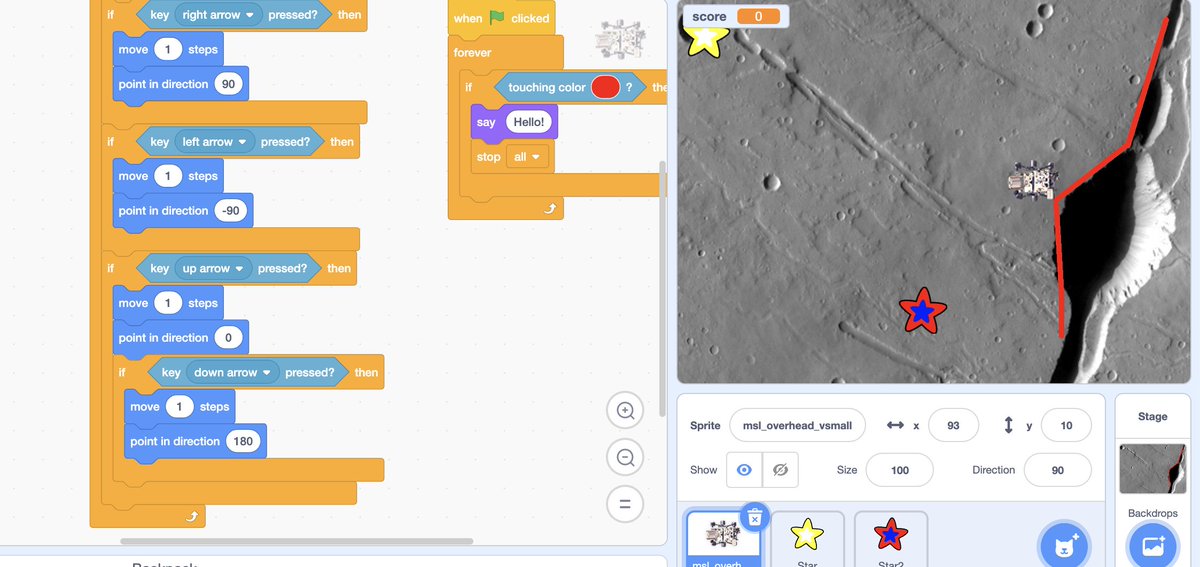Edit move steps under down arrow condition
This screenshot has width=1200, height=567.
coord(180,406)
